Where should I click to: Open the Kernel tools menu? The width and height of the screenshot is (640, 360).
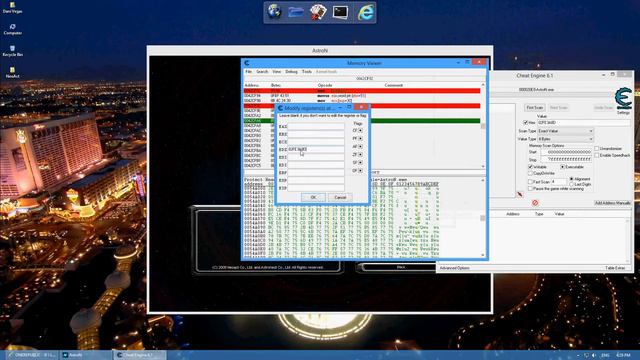coord(327,71)
